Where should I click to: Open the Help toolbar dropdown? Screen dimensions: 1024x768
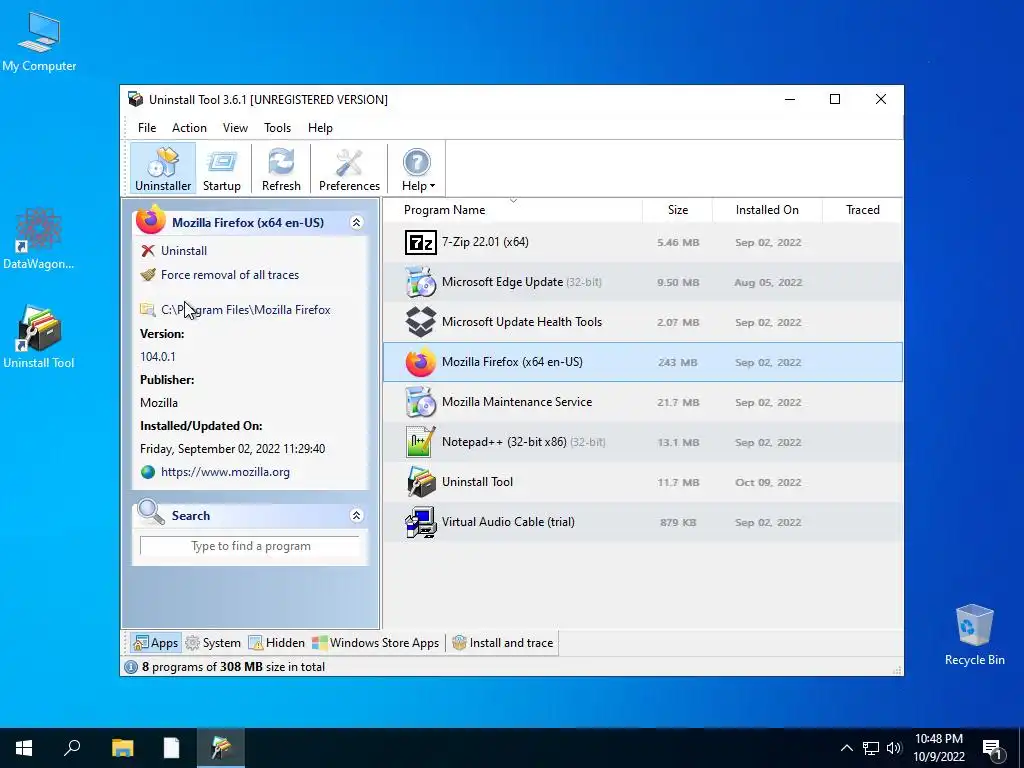[x=417, y=169]
